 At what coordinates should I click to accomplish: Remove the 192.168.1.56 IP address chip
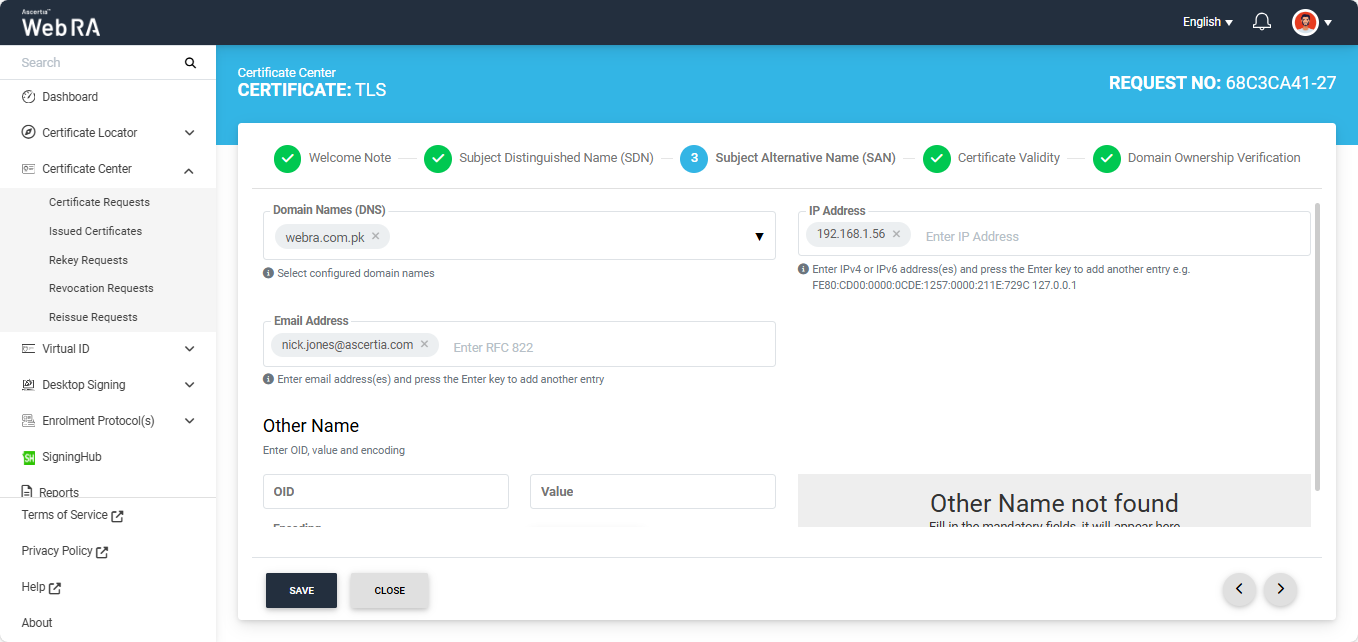(896, 234)
